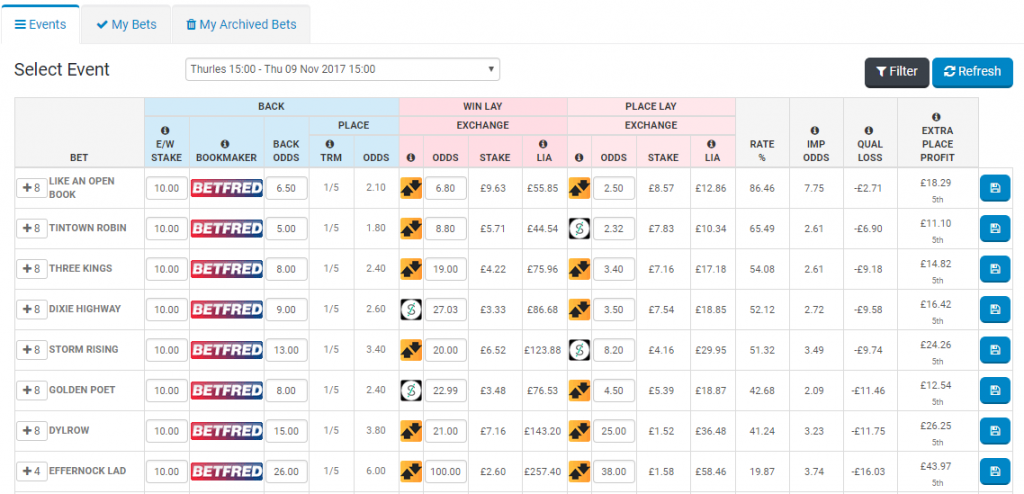Open the Select Event dropdown
The image size is (1024, 494).
342,69
